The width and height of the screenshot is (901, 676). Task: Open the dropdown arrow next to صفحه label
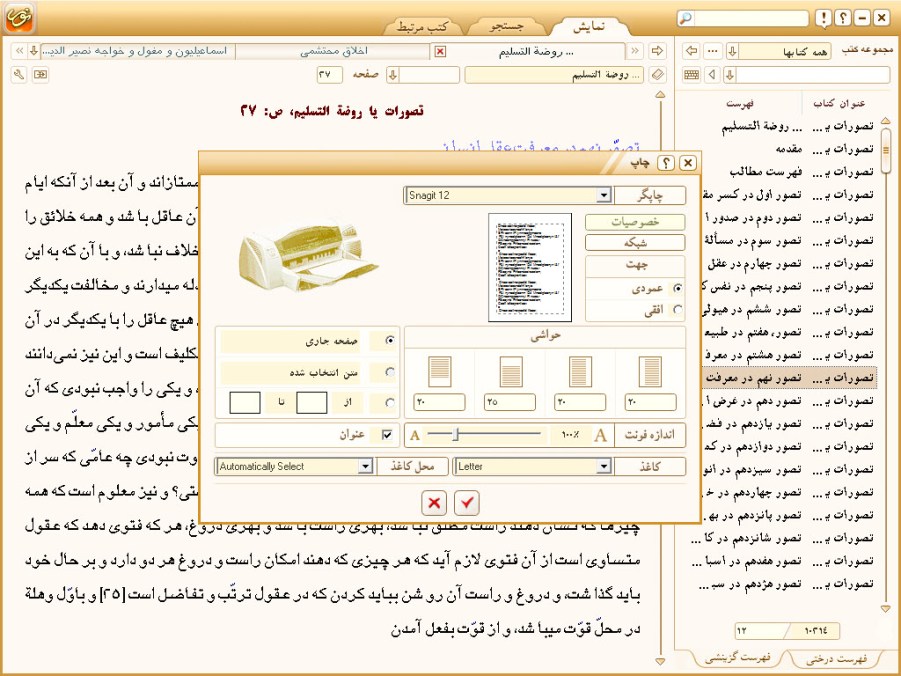click(393, 75)
